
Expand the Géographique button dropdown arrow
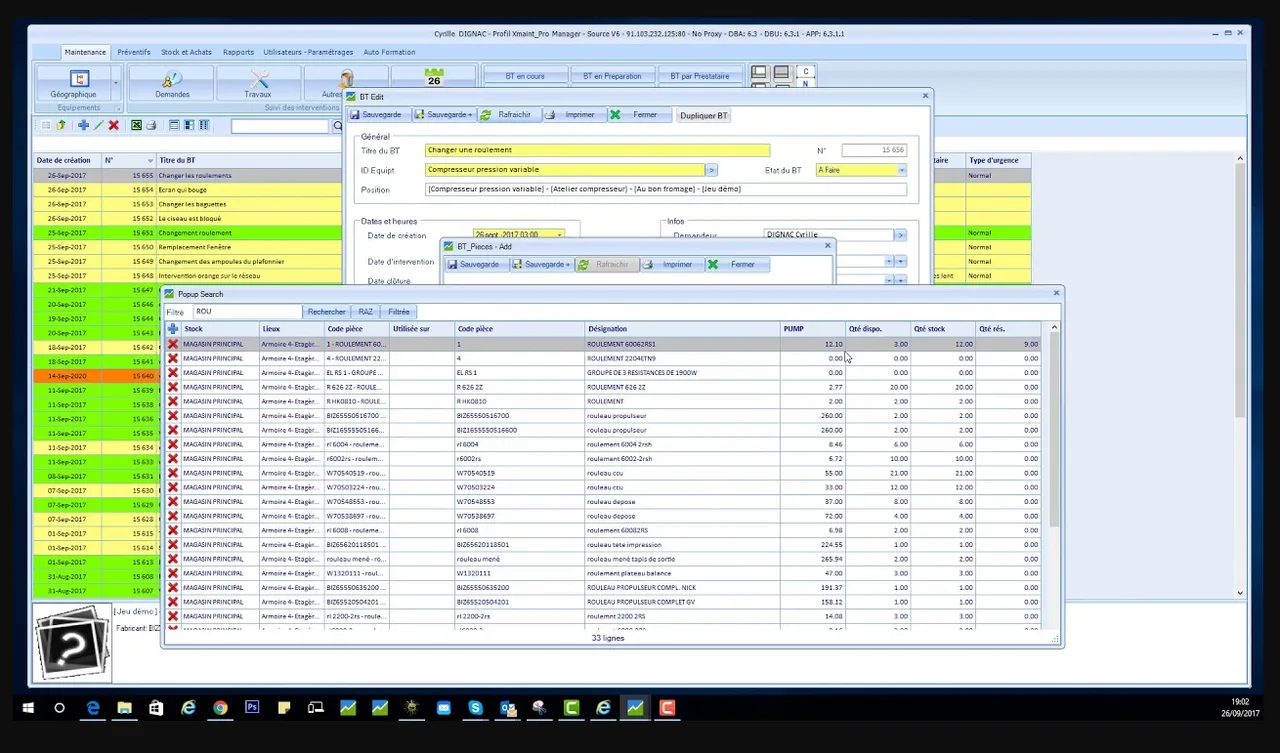[x=117, y=83]
